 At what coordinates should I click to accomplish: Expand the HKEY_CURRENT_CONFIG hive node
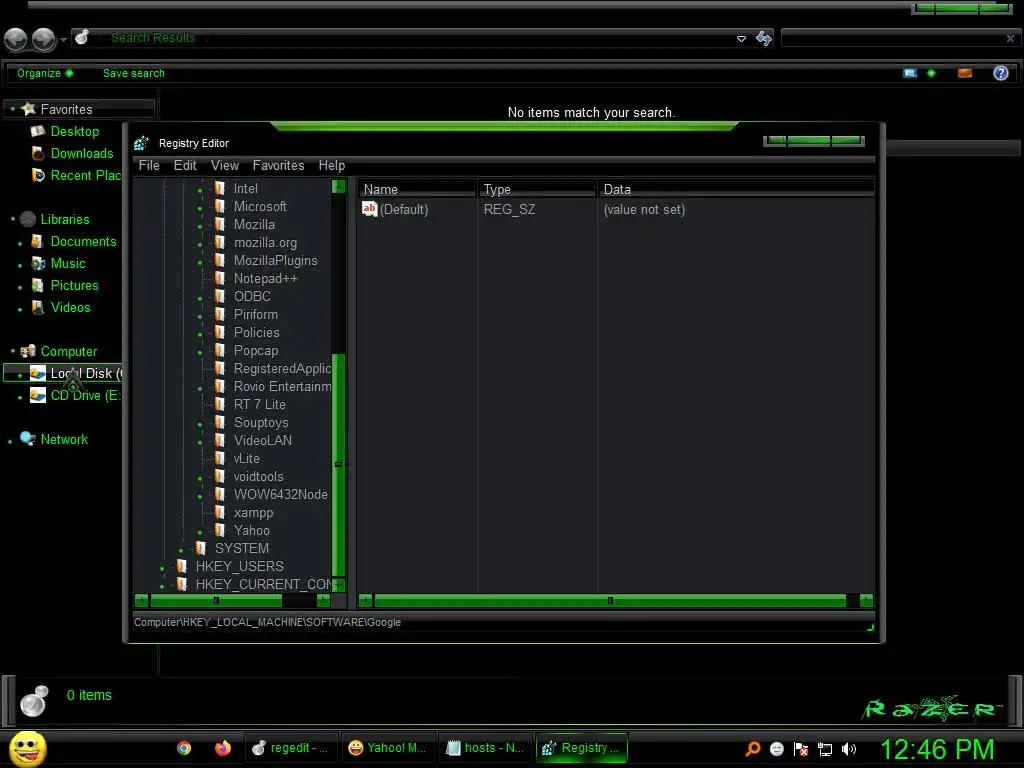[162, 586]
